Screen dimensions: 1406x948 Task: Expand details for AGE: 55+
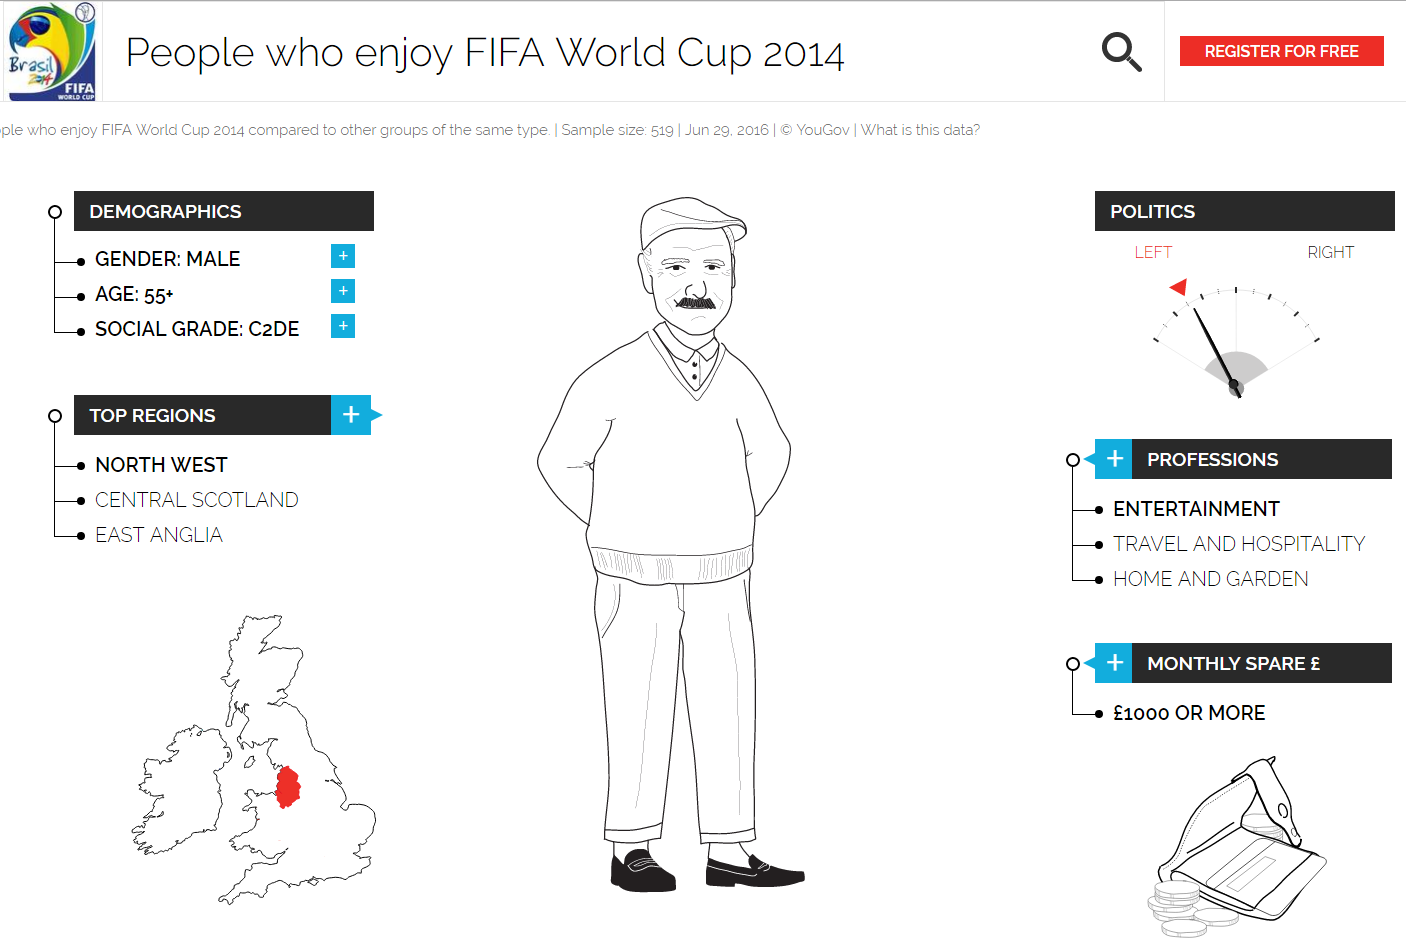pyautogui.click(x=343, y=291)
